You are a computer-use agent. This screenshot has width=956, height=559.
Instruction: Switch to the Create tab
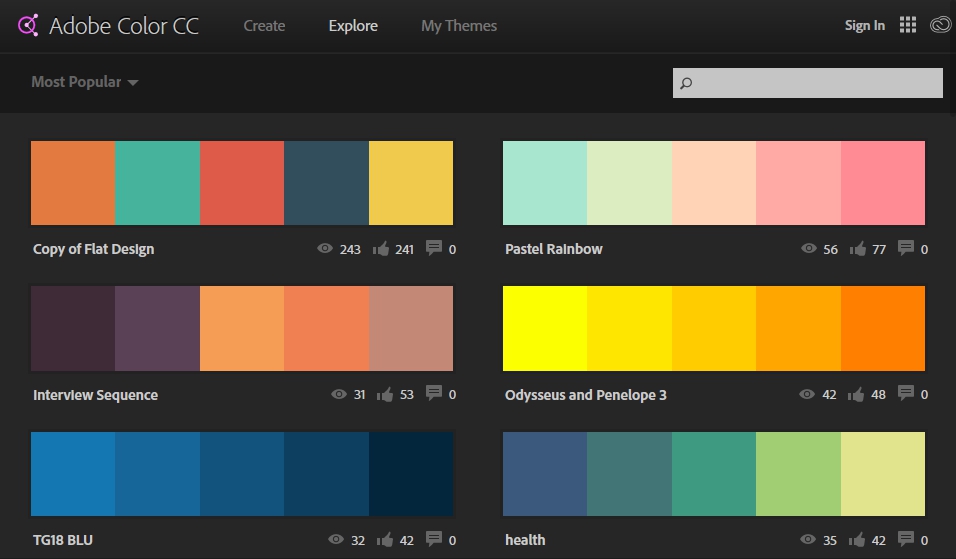click(x=264, y=26)
